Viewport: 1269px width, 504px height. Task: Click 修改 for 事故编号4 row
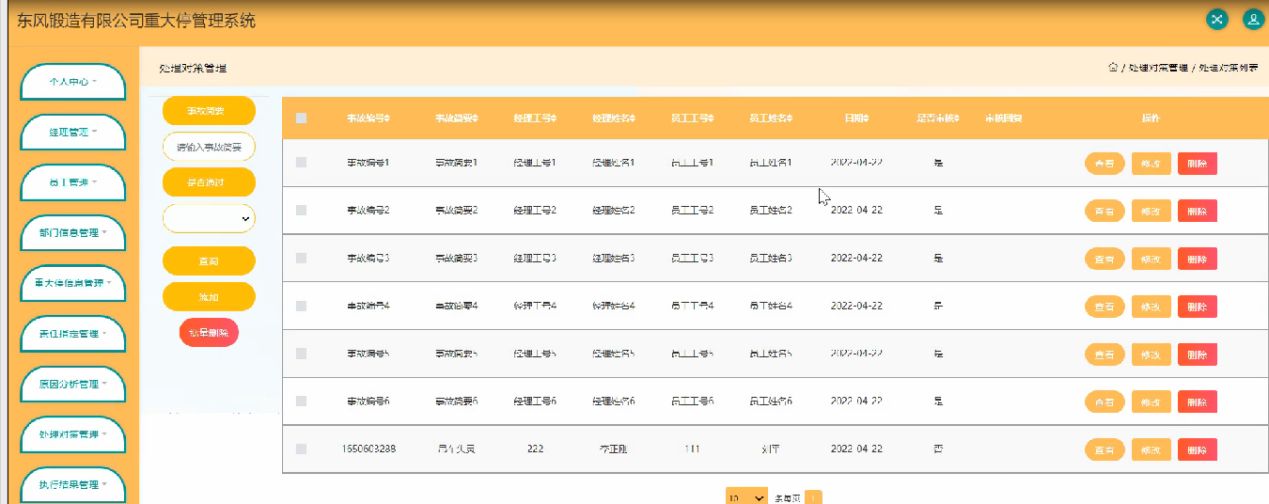click(1150, 306)
